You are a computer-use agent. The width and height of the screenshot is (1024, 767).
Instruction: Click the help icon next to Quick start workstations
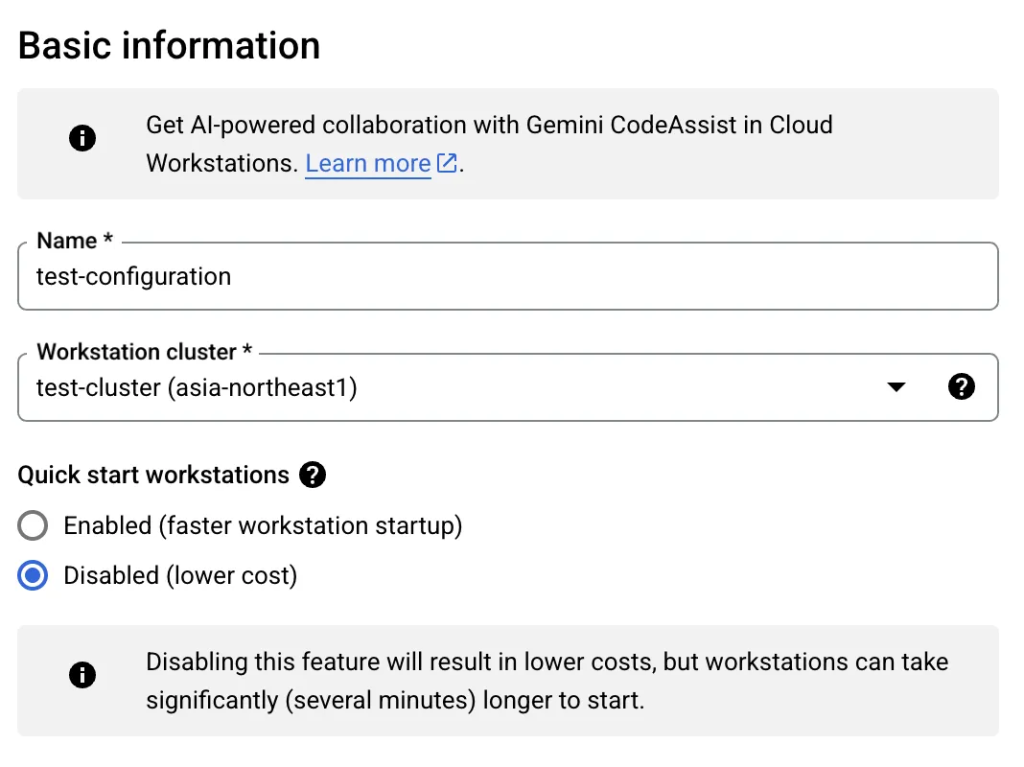pyautogui.click(x=312, y=475)
